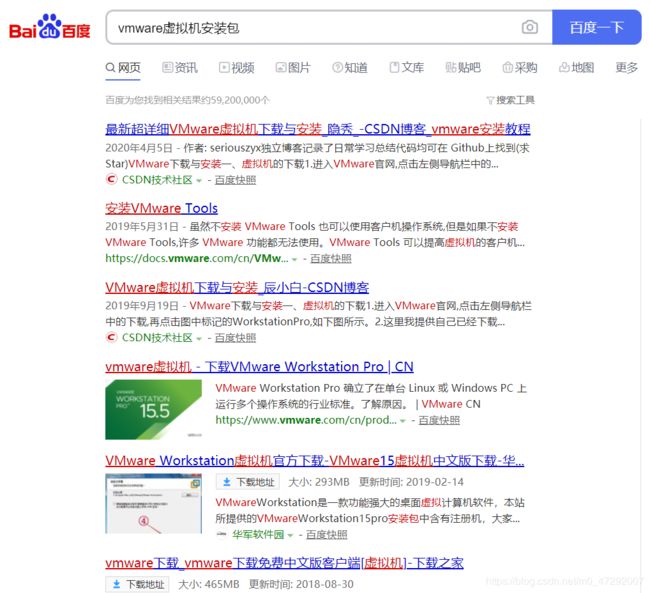This screenshot has width=650, height=593.
Task: Open 搜索工具 filter options
Action: pyautogui.click(x=511, y=100)
